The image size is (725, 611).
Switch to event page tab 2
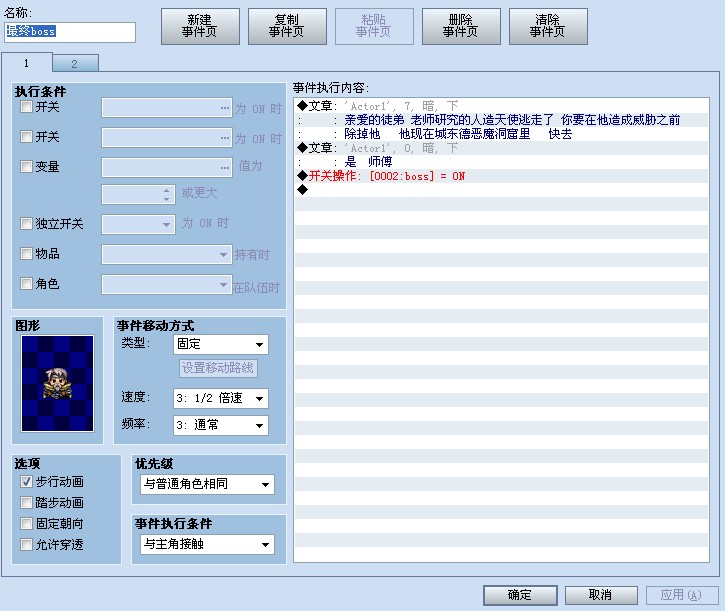[75, 63]
